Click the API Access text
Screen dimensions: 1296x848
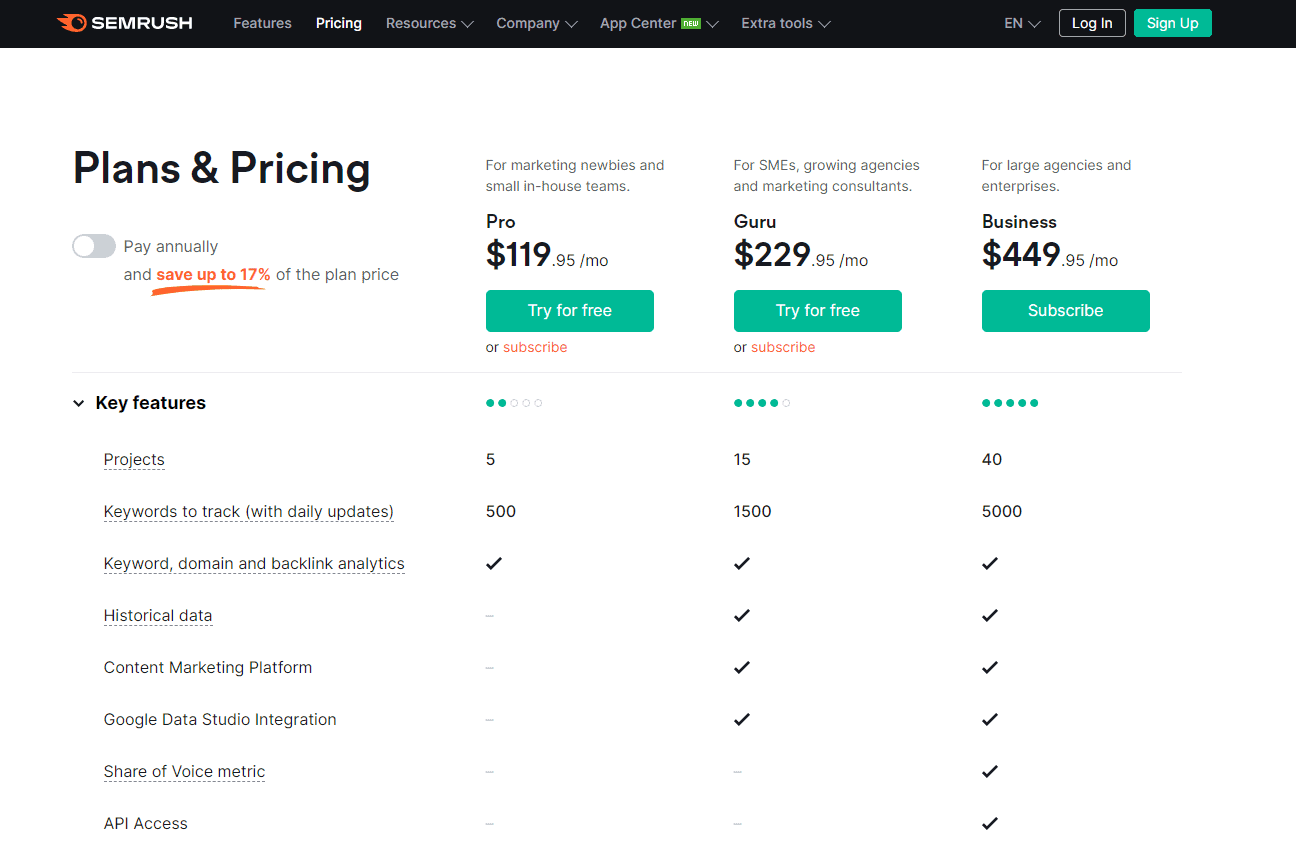click(x=146, y=823)
